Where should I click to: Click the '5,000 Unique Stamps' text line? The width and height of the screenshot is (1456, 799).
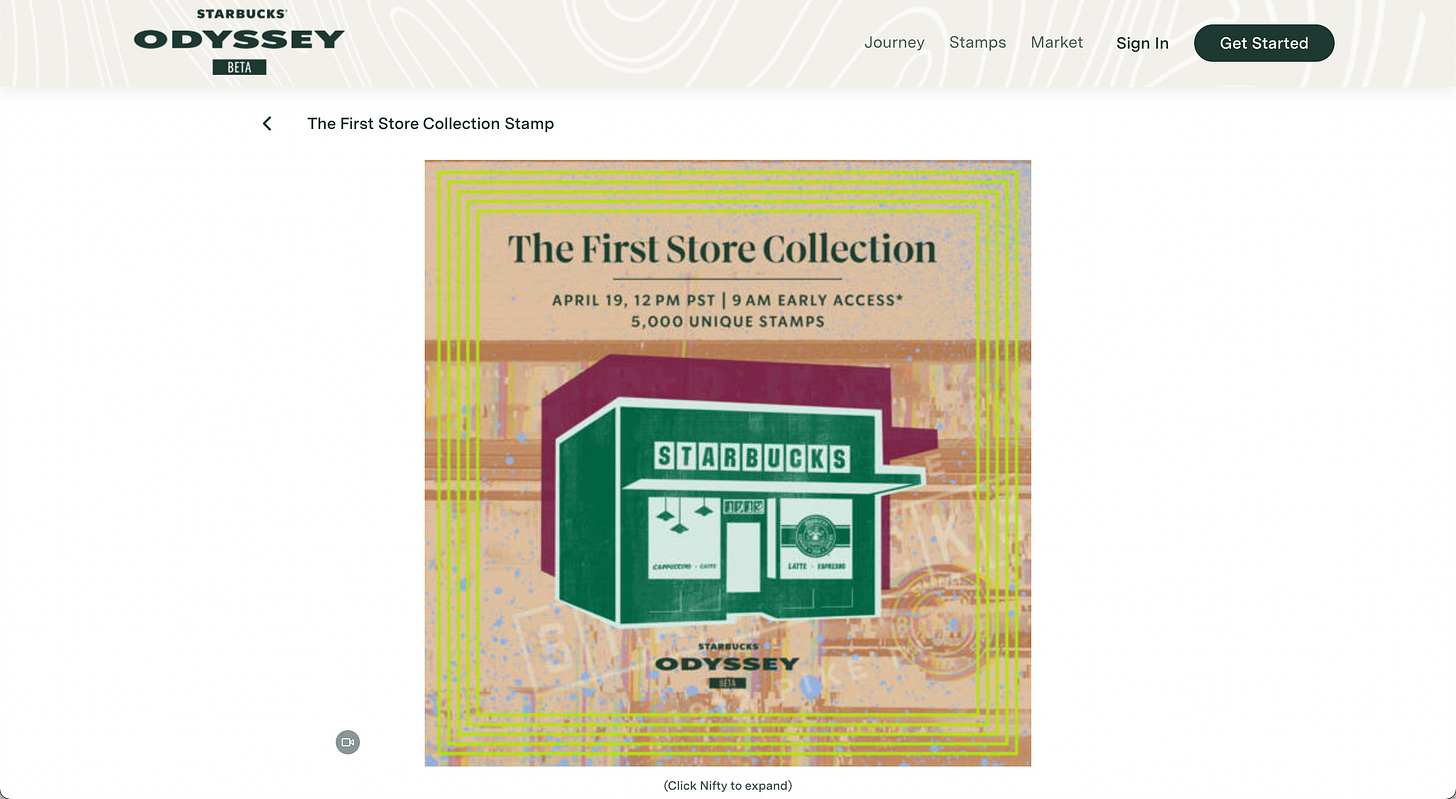point(728,322)
